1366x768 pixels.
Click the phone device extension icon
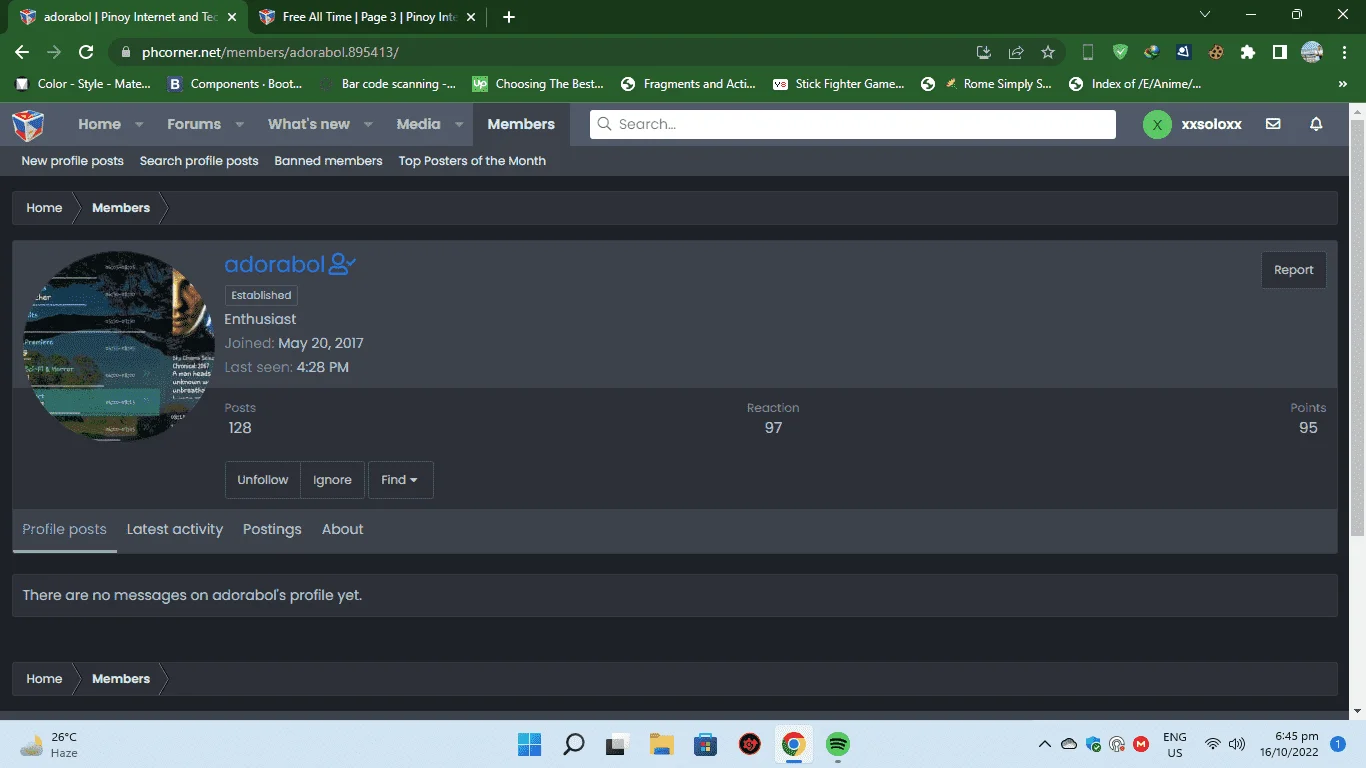pyautogui.click(x=1088, y=52)
